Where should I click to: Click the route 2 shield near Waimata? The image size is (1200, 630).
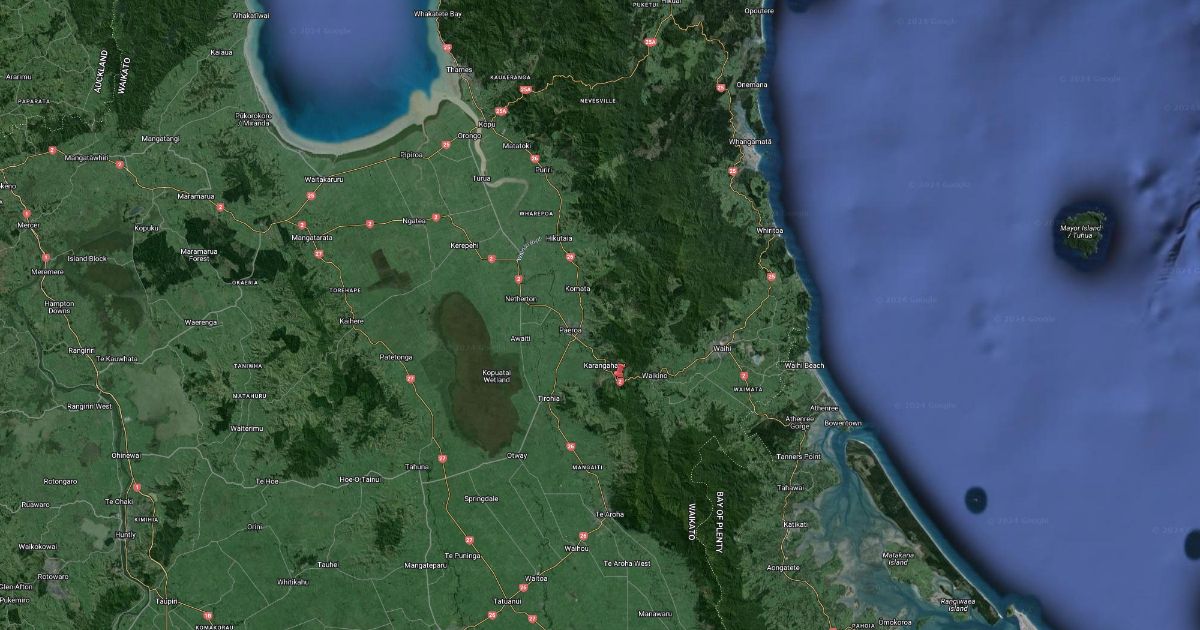(x=743, y=375)
